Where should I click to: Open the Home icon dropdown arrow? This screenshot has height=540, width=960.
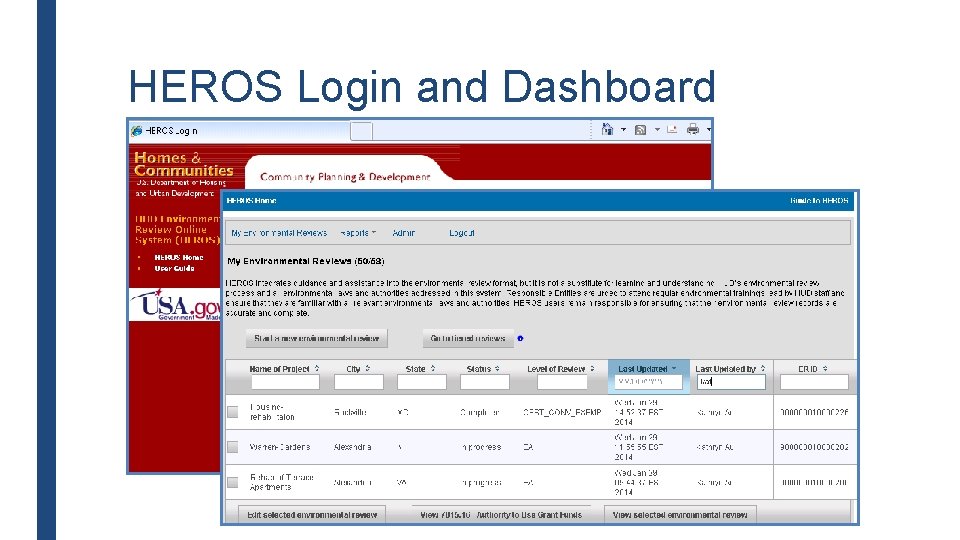[623, 130]
